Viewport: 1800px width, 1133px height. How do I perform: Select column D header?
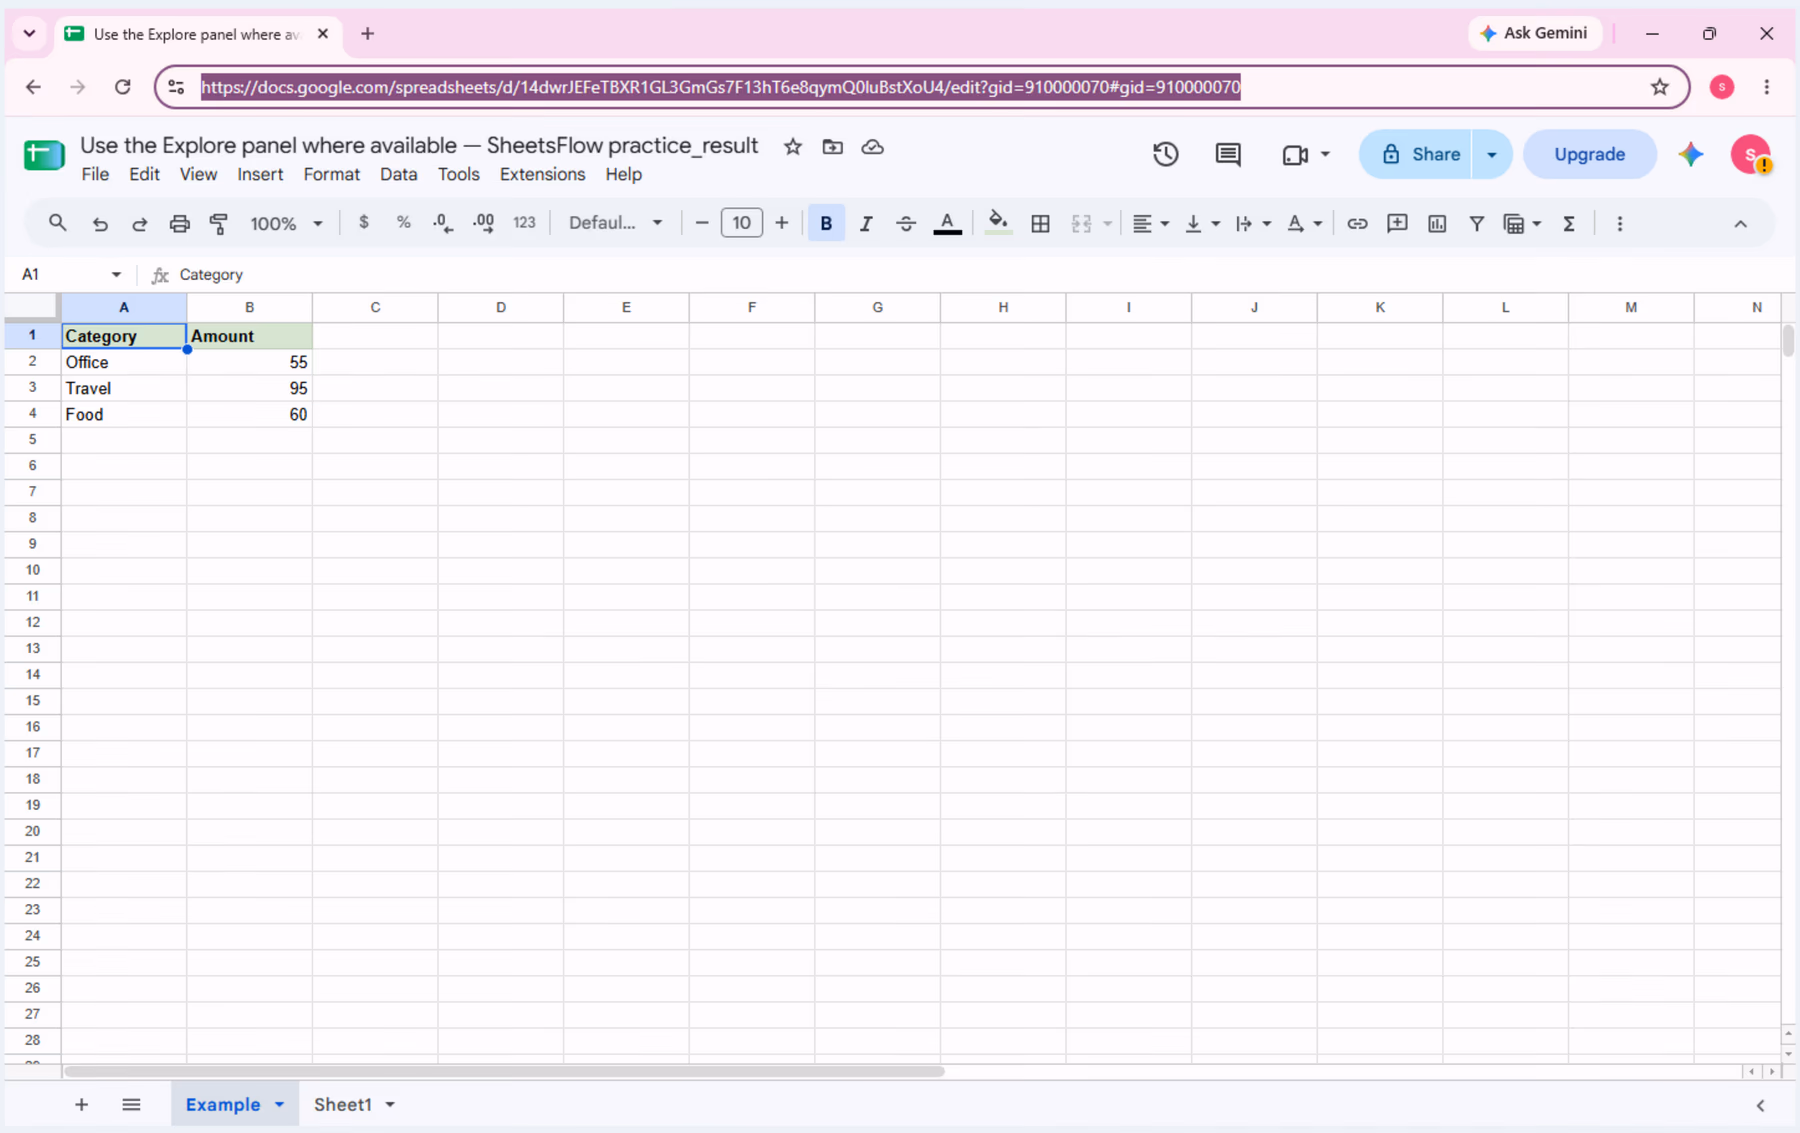[501, 307]
